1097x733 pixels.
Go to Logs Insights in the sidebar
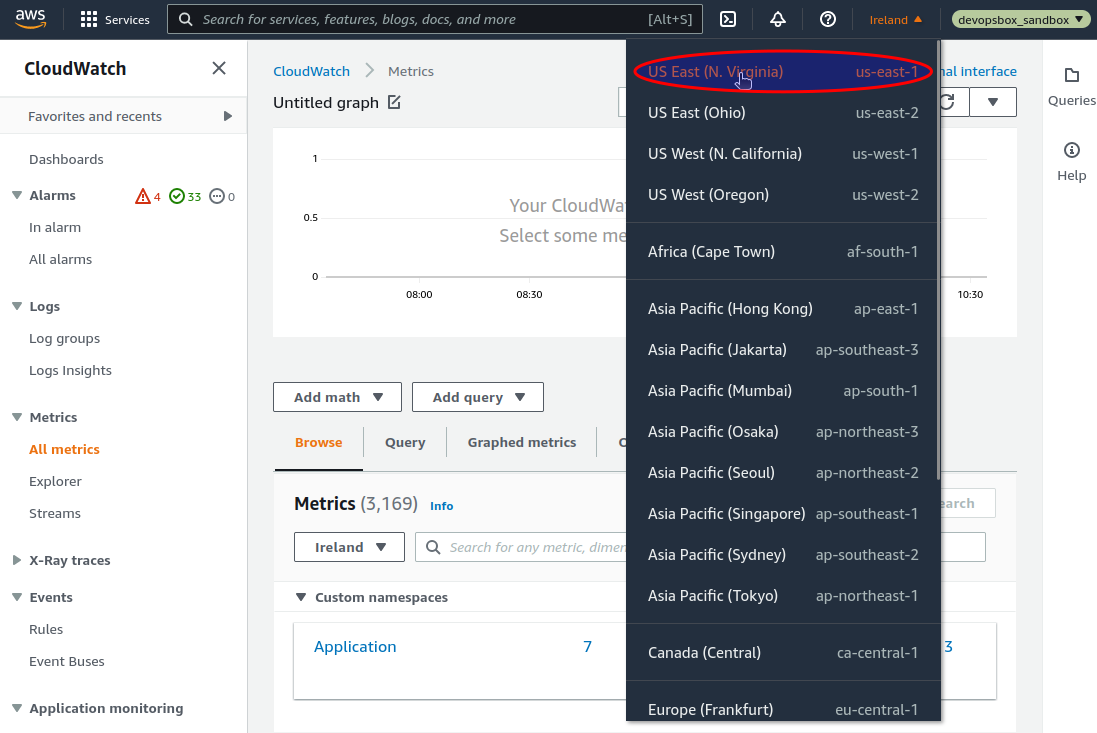(x=70, y=370)
